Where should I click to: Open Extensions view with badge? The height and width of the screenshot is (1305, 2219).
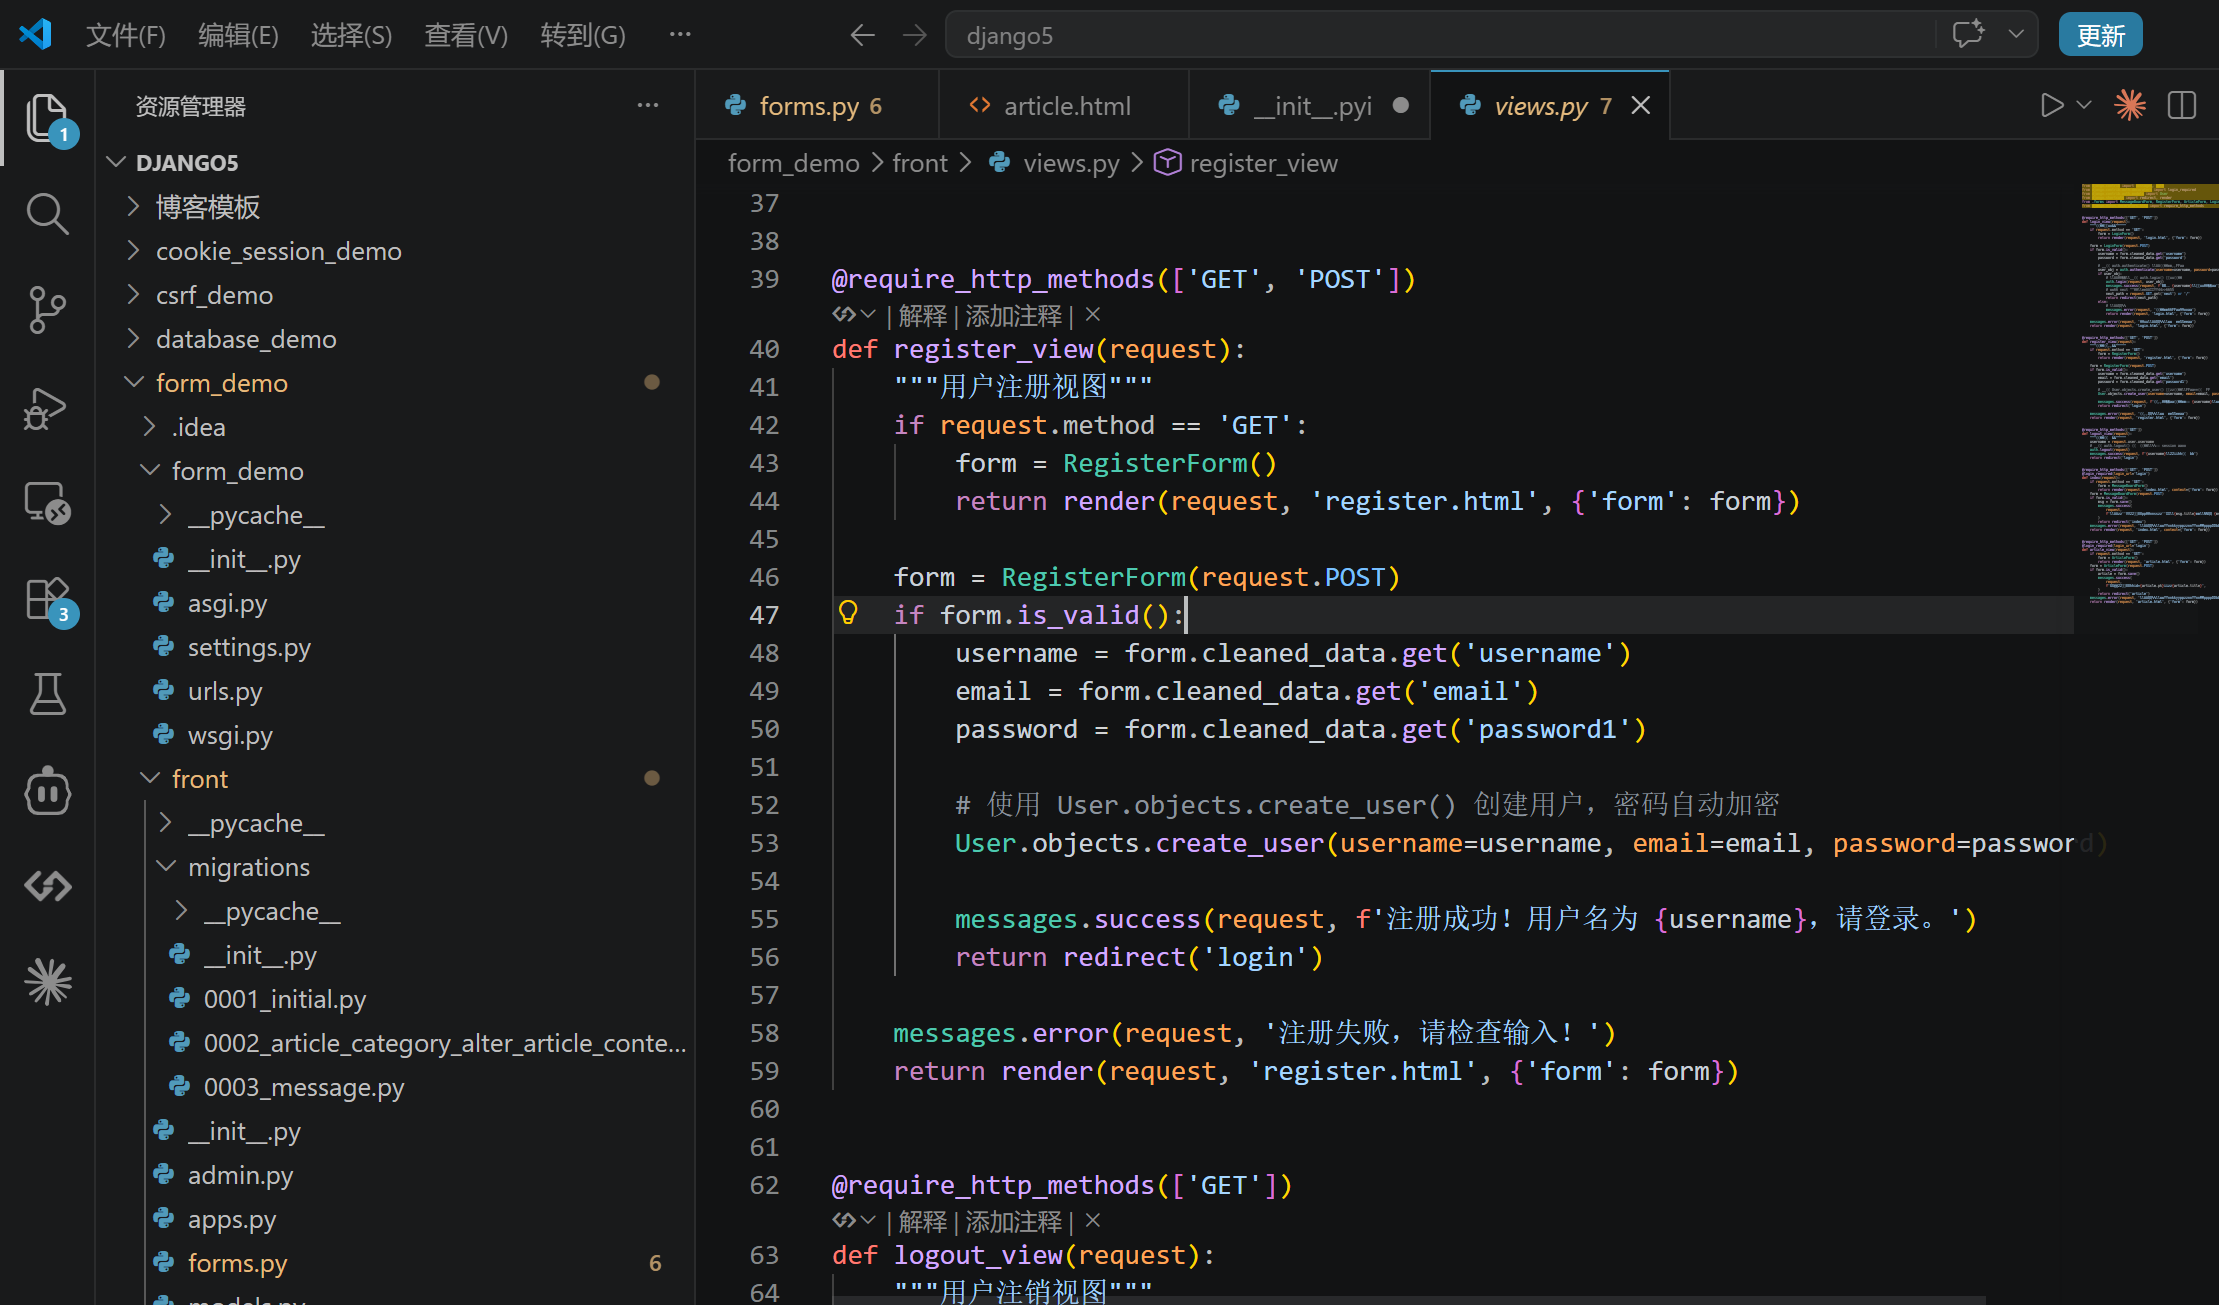click(x=47, y=600)
